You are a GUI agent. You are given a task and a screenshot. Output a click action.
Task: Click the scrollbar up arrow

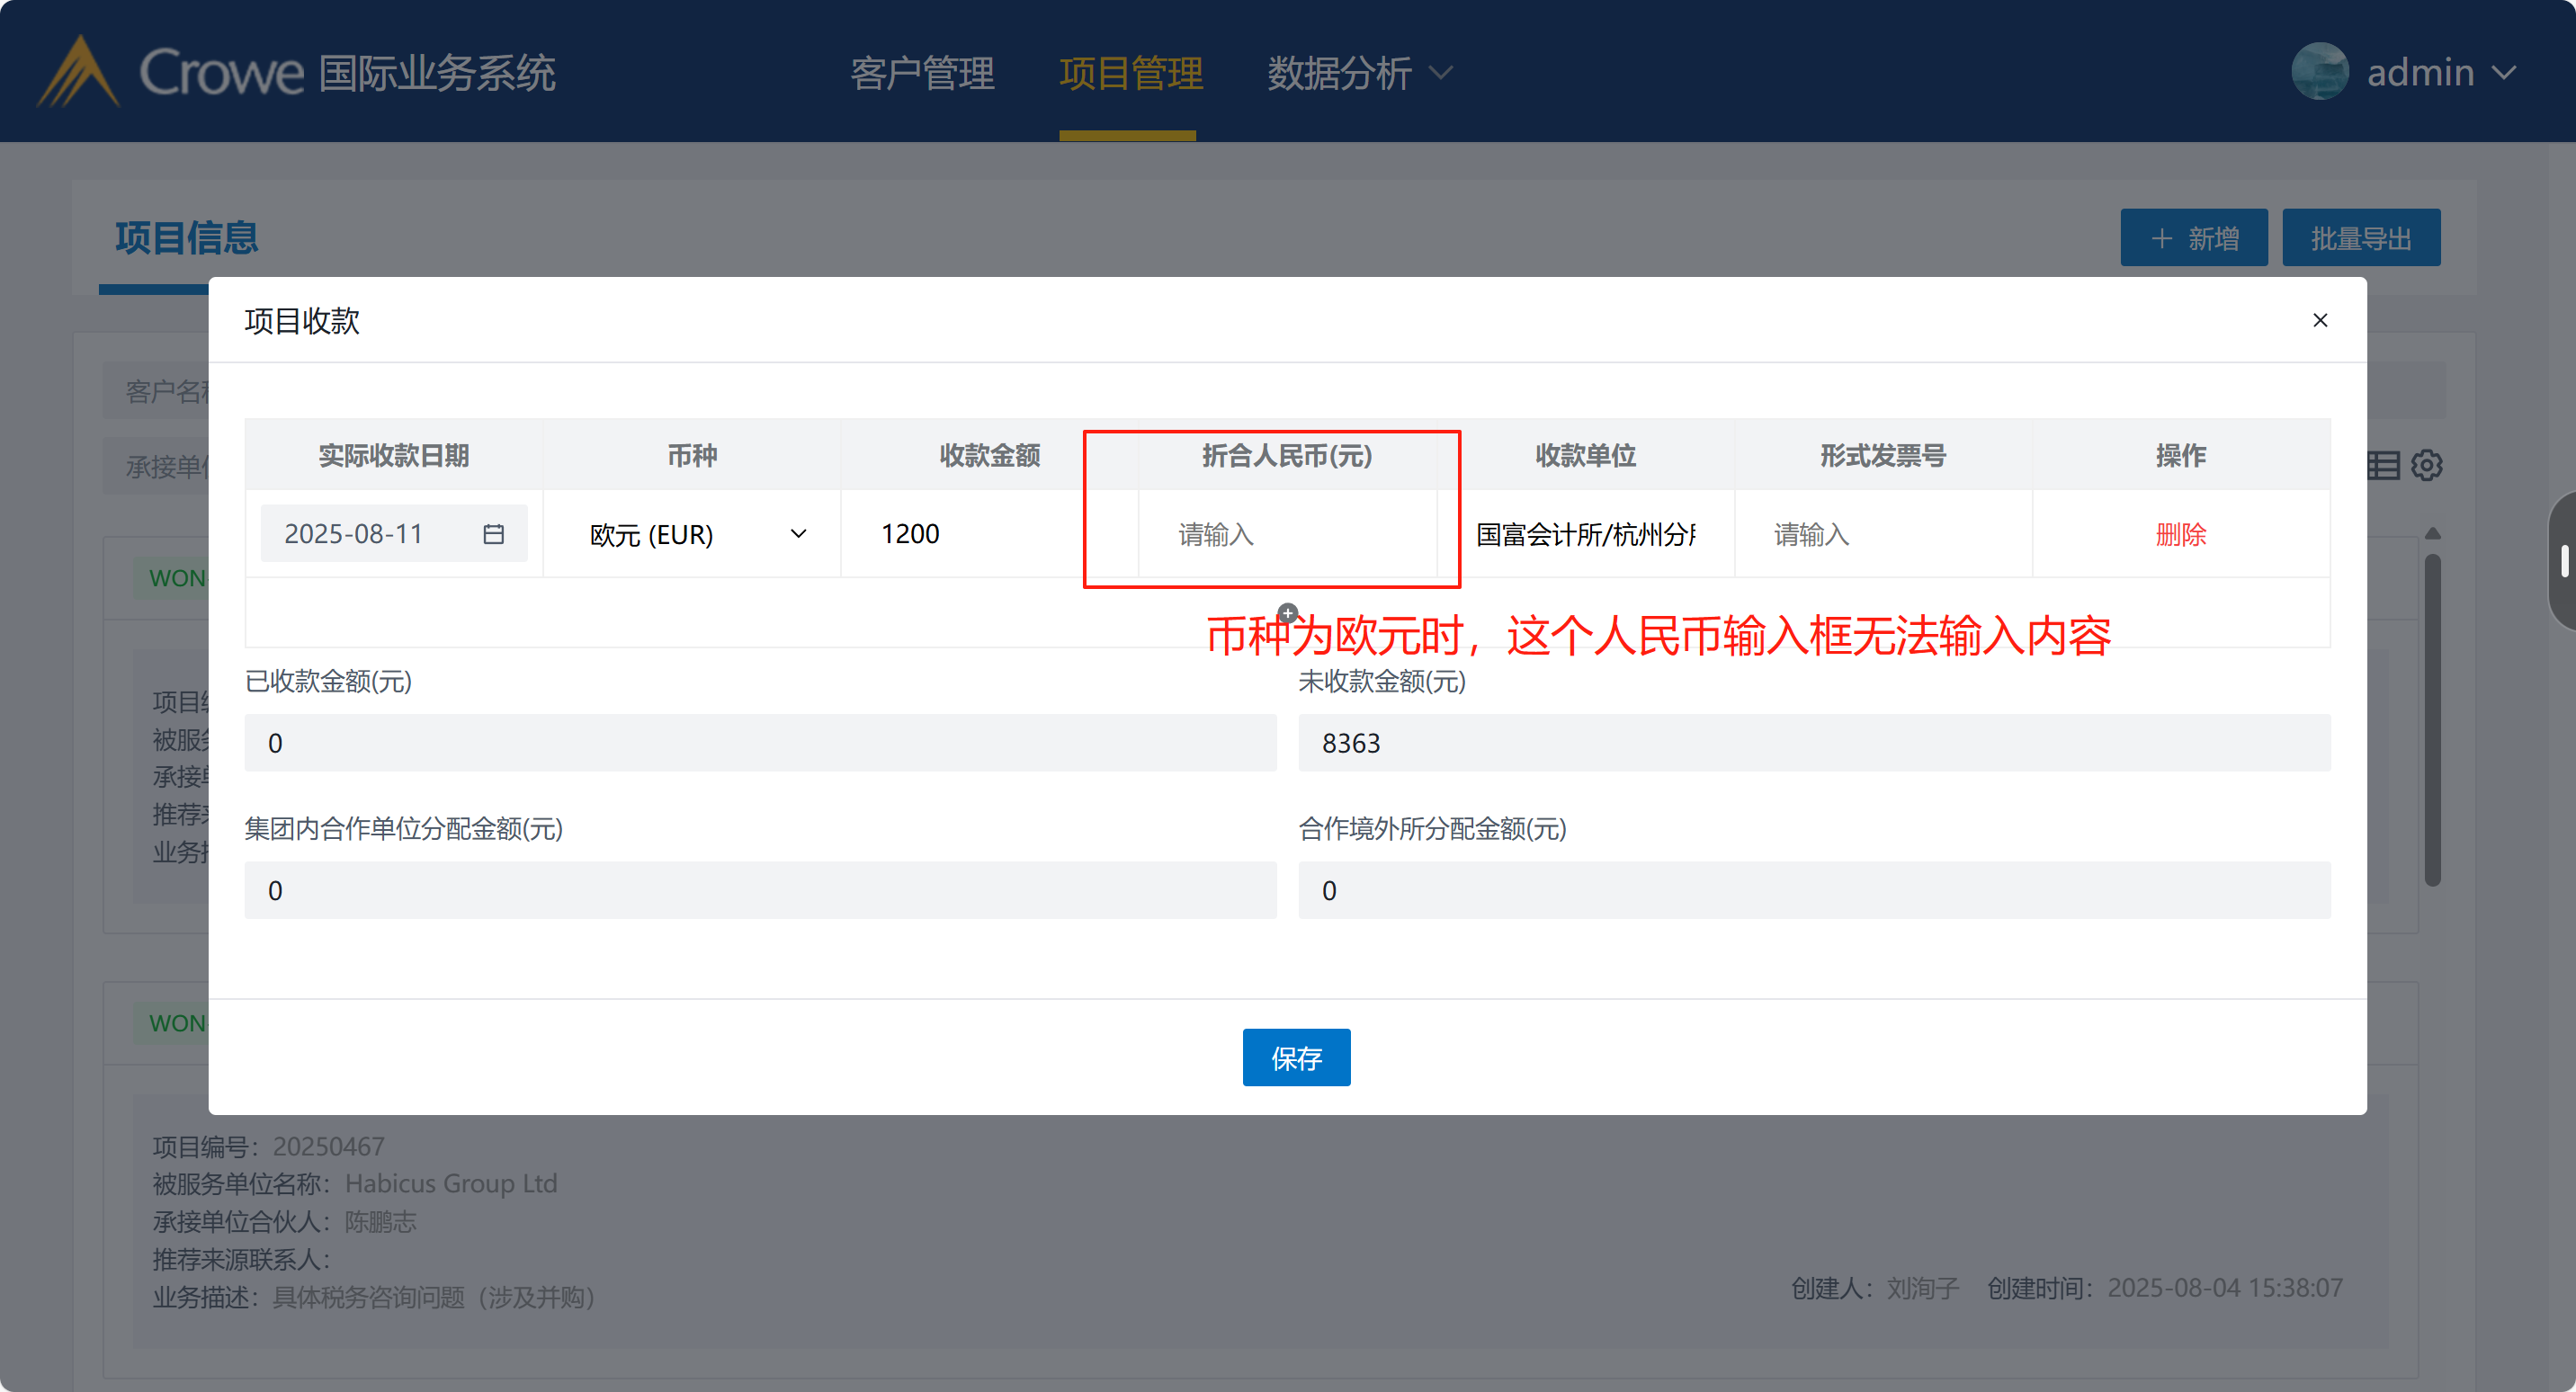[x=2433, y=534]
